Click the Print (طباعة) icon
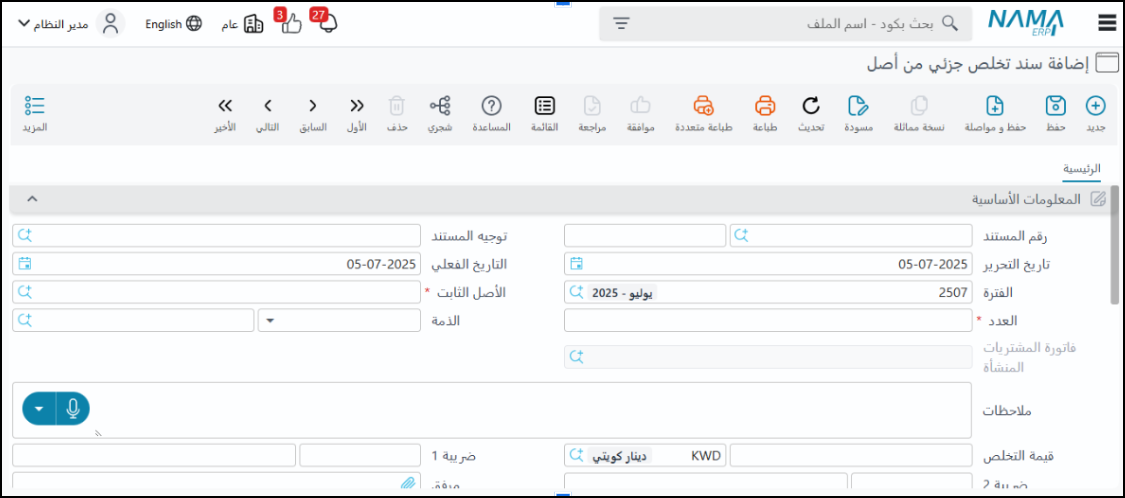 (x=765, y=106)
